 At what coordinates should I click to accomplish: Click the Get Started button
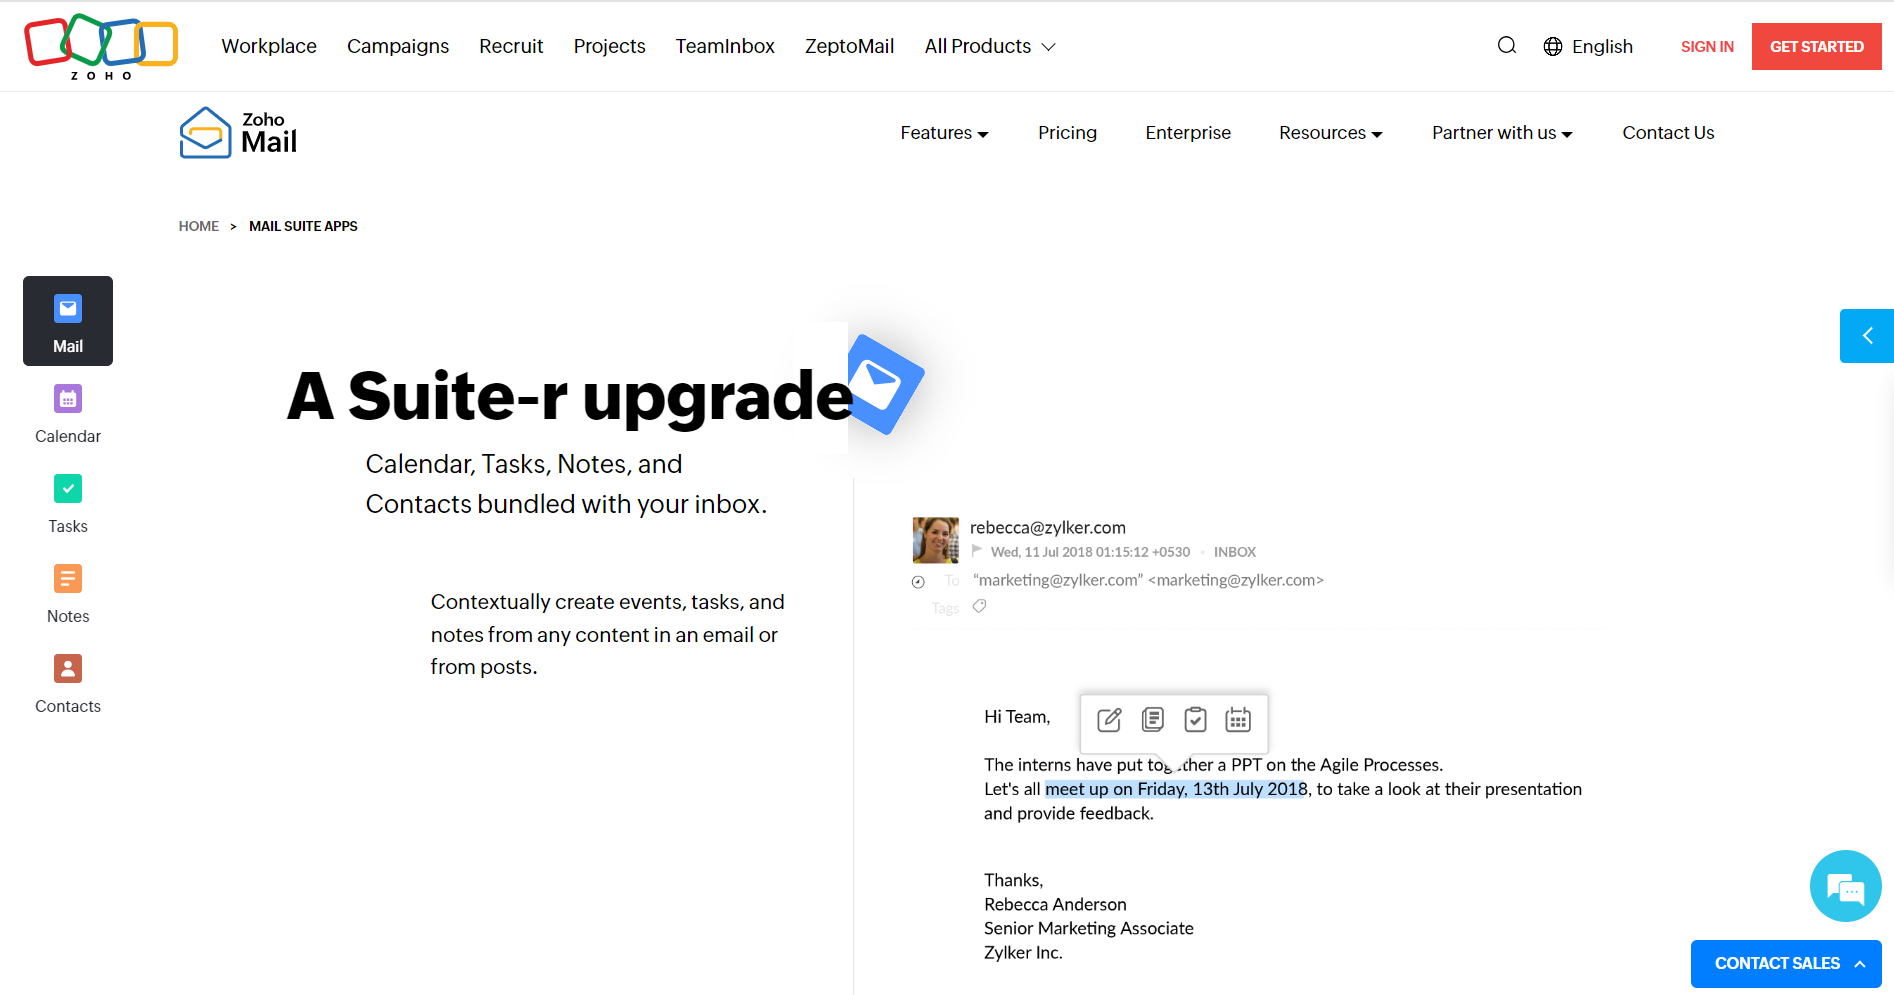pyautogui.click(x=1817, y=47)
